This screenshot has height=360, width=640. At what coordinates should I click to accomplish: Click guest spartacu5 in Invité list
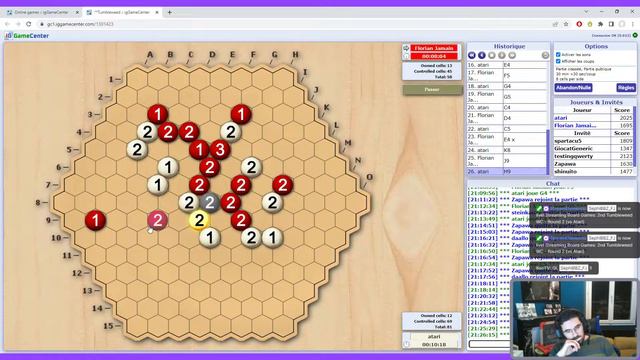click(x=568, y=141)
